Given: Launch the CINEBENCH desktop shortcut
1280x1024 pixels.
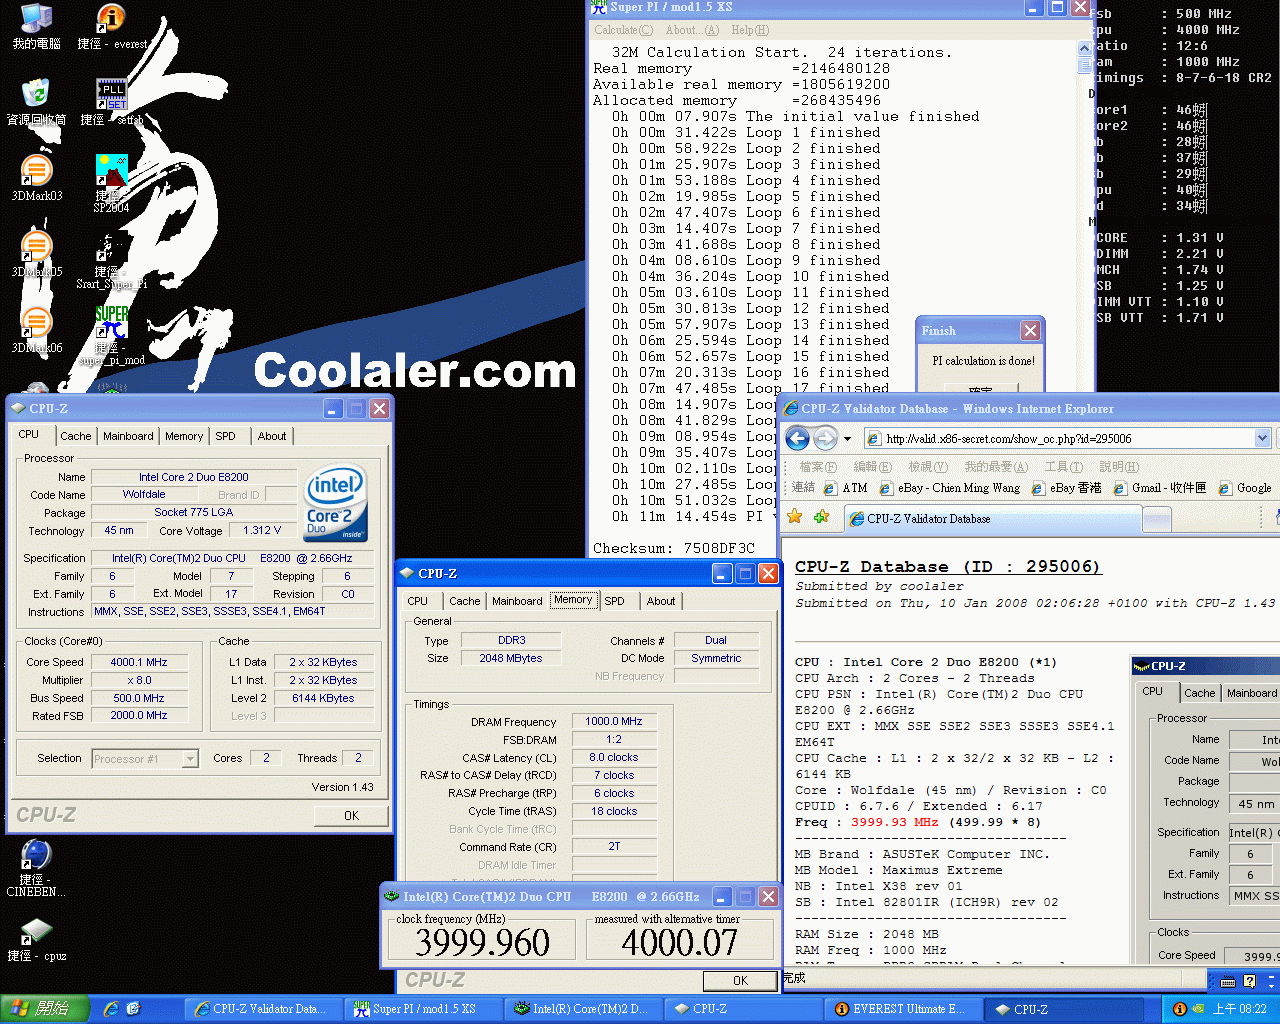Looking at the screenshot, I should coord(36,869).
